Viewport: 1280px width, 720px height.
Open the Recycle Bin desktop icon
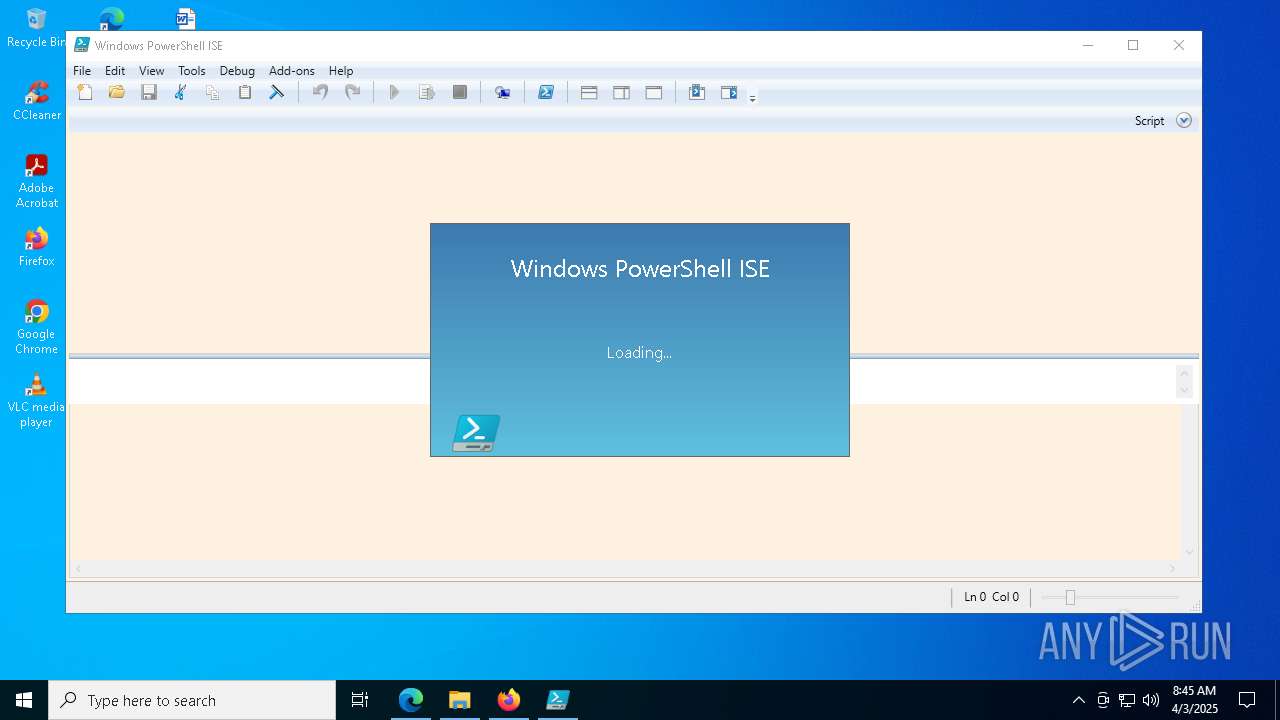(x=36, y=28)
